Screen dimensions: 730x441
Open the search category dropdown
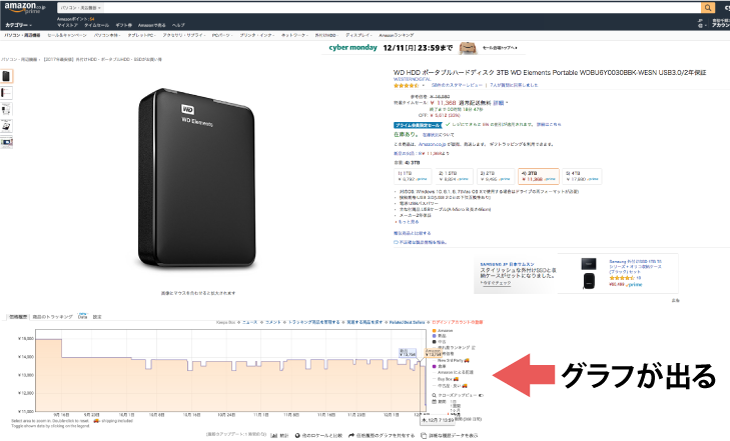pyautogui.click(x=81, y=8)
